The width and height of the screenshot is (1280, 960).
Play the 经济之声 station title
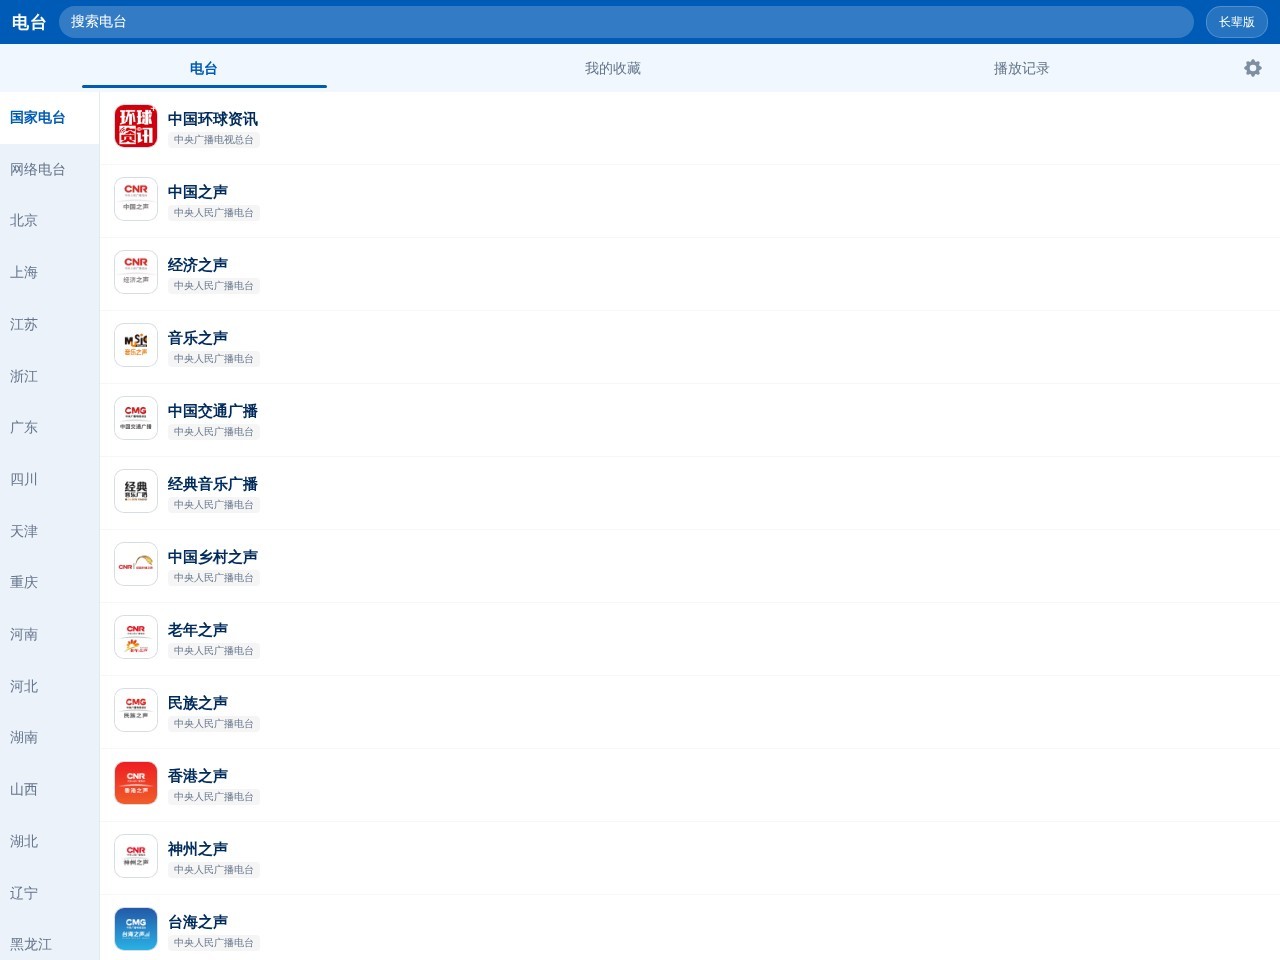coord(198,265)
